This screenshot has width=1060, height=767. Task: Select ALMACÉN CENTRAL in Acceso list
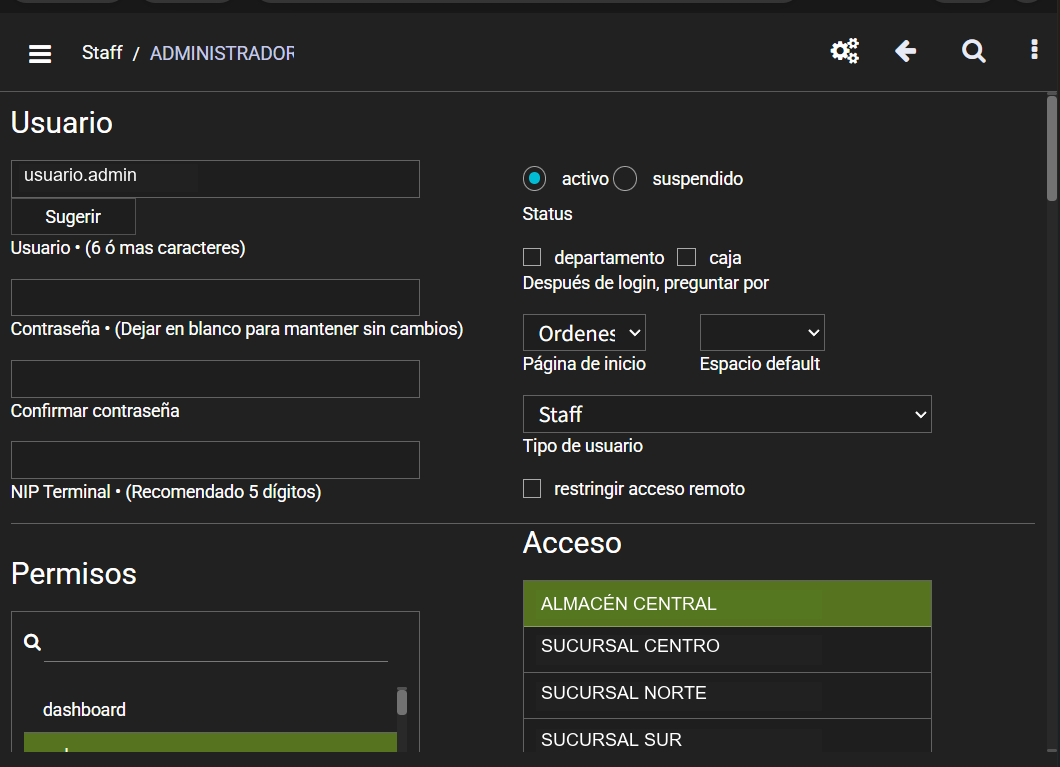(x=727, y=603)
